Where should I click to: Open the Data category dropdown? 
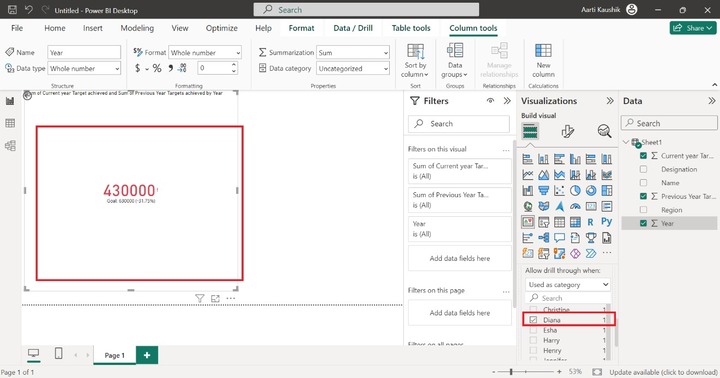click(353, 68)
